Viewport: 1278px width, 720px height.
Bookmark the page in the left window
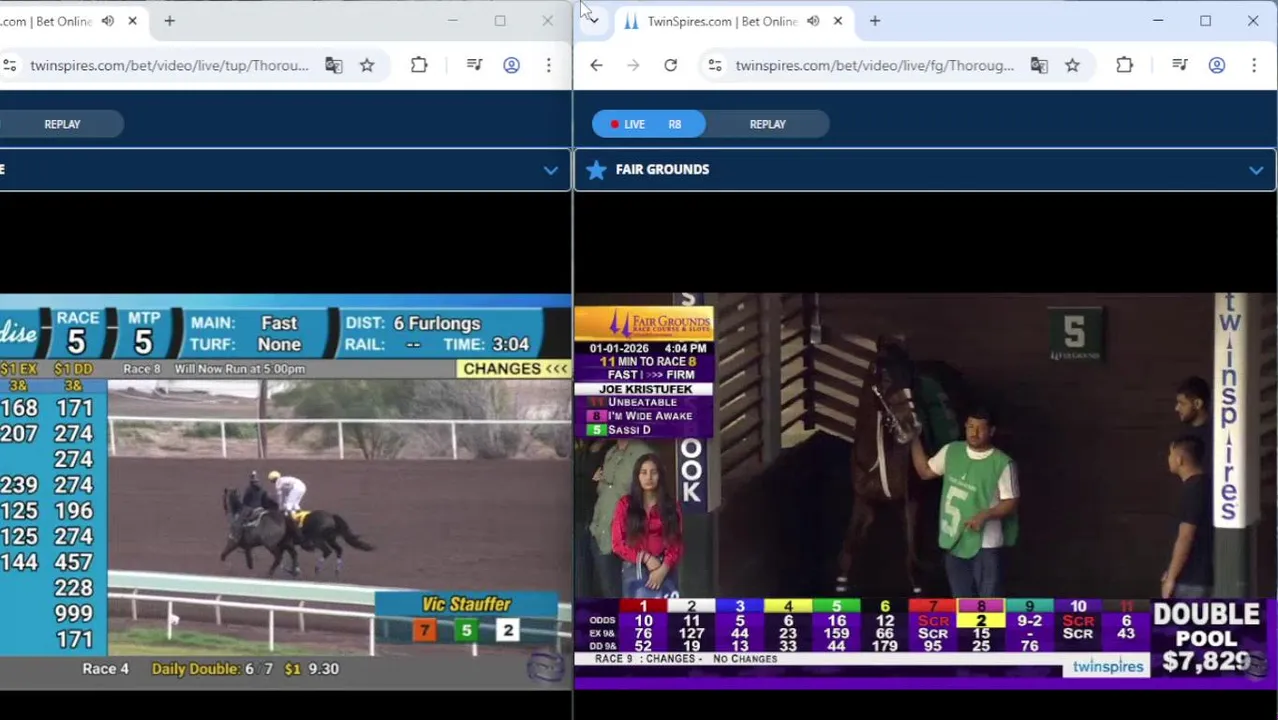pyautogui.click(x=367, y=65)
